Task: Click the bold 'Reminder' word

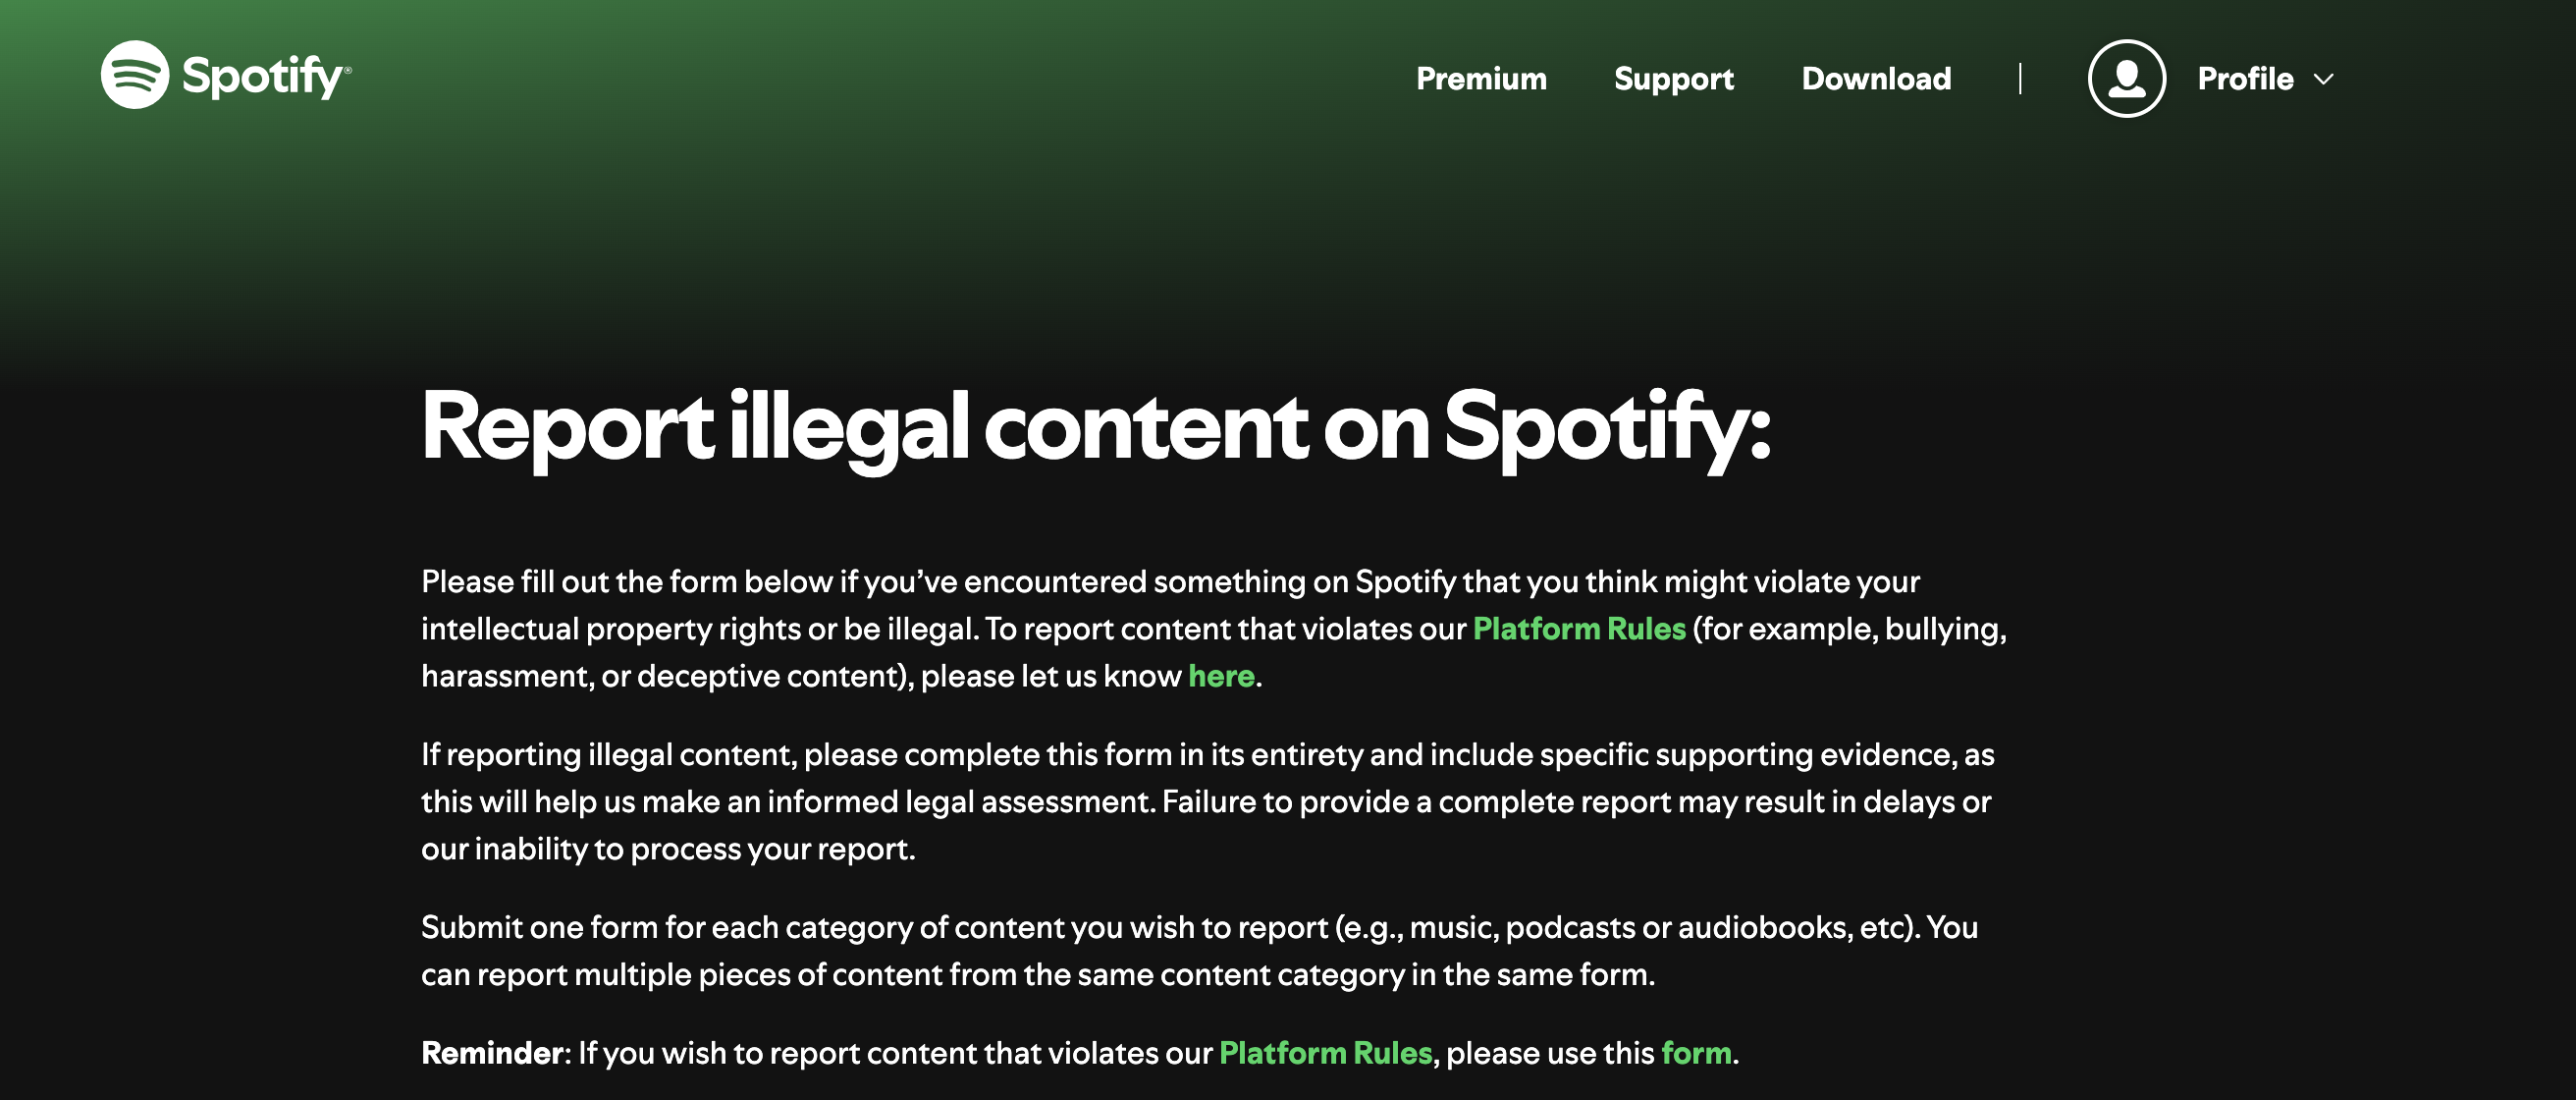Action: pyautogui.click(x=492, y=1053)
